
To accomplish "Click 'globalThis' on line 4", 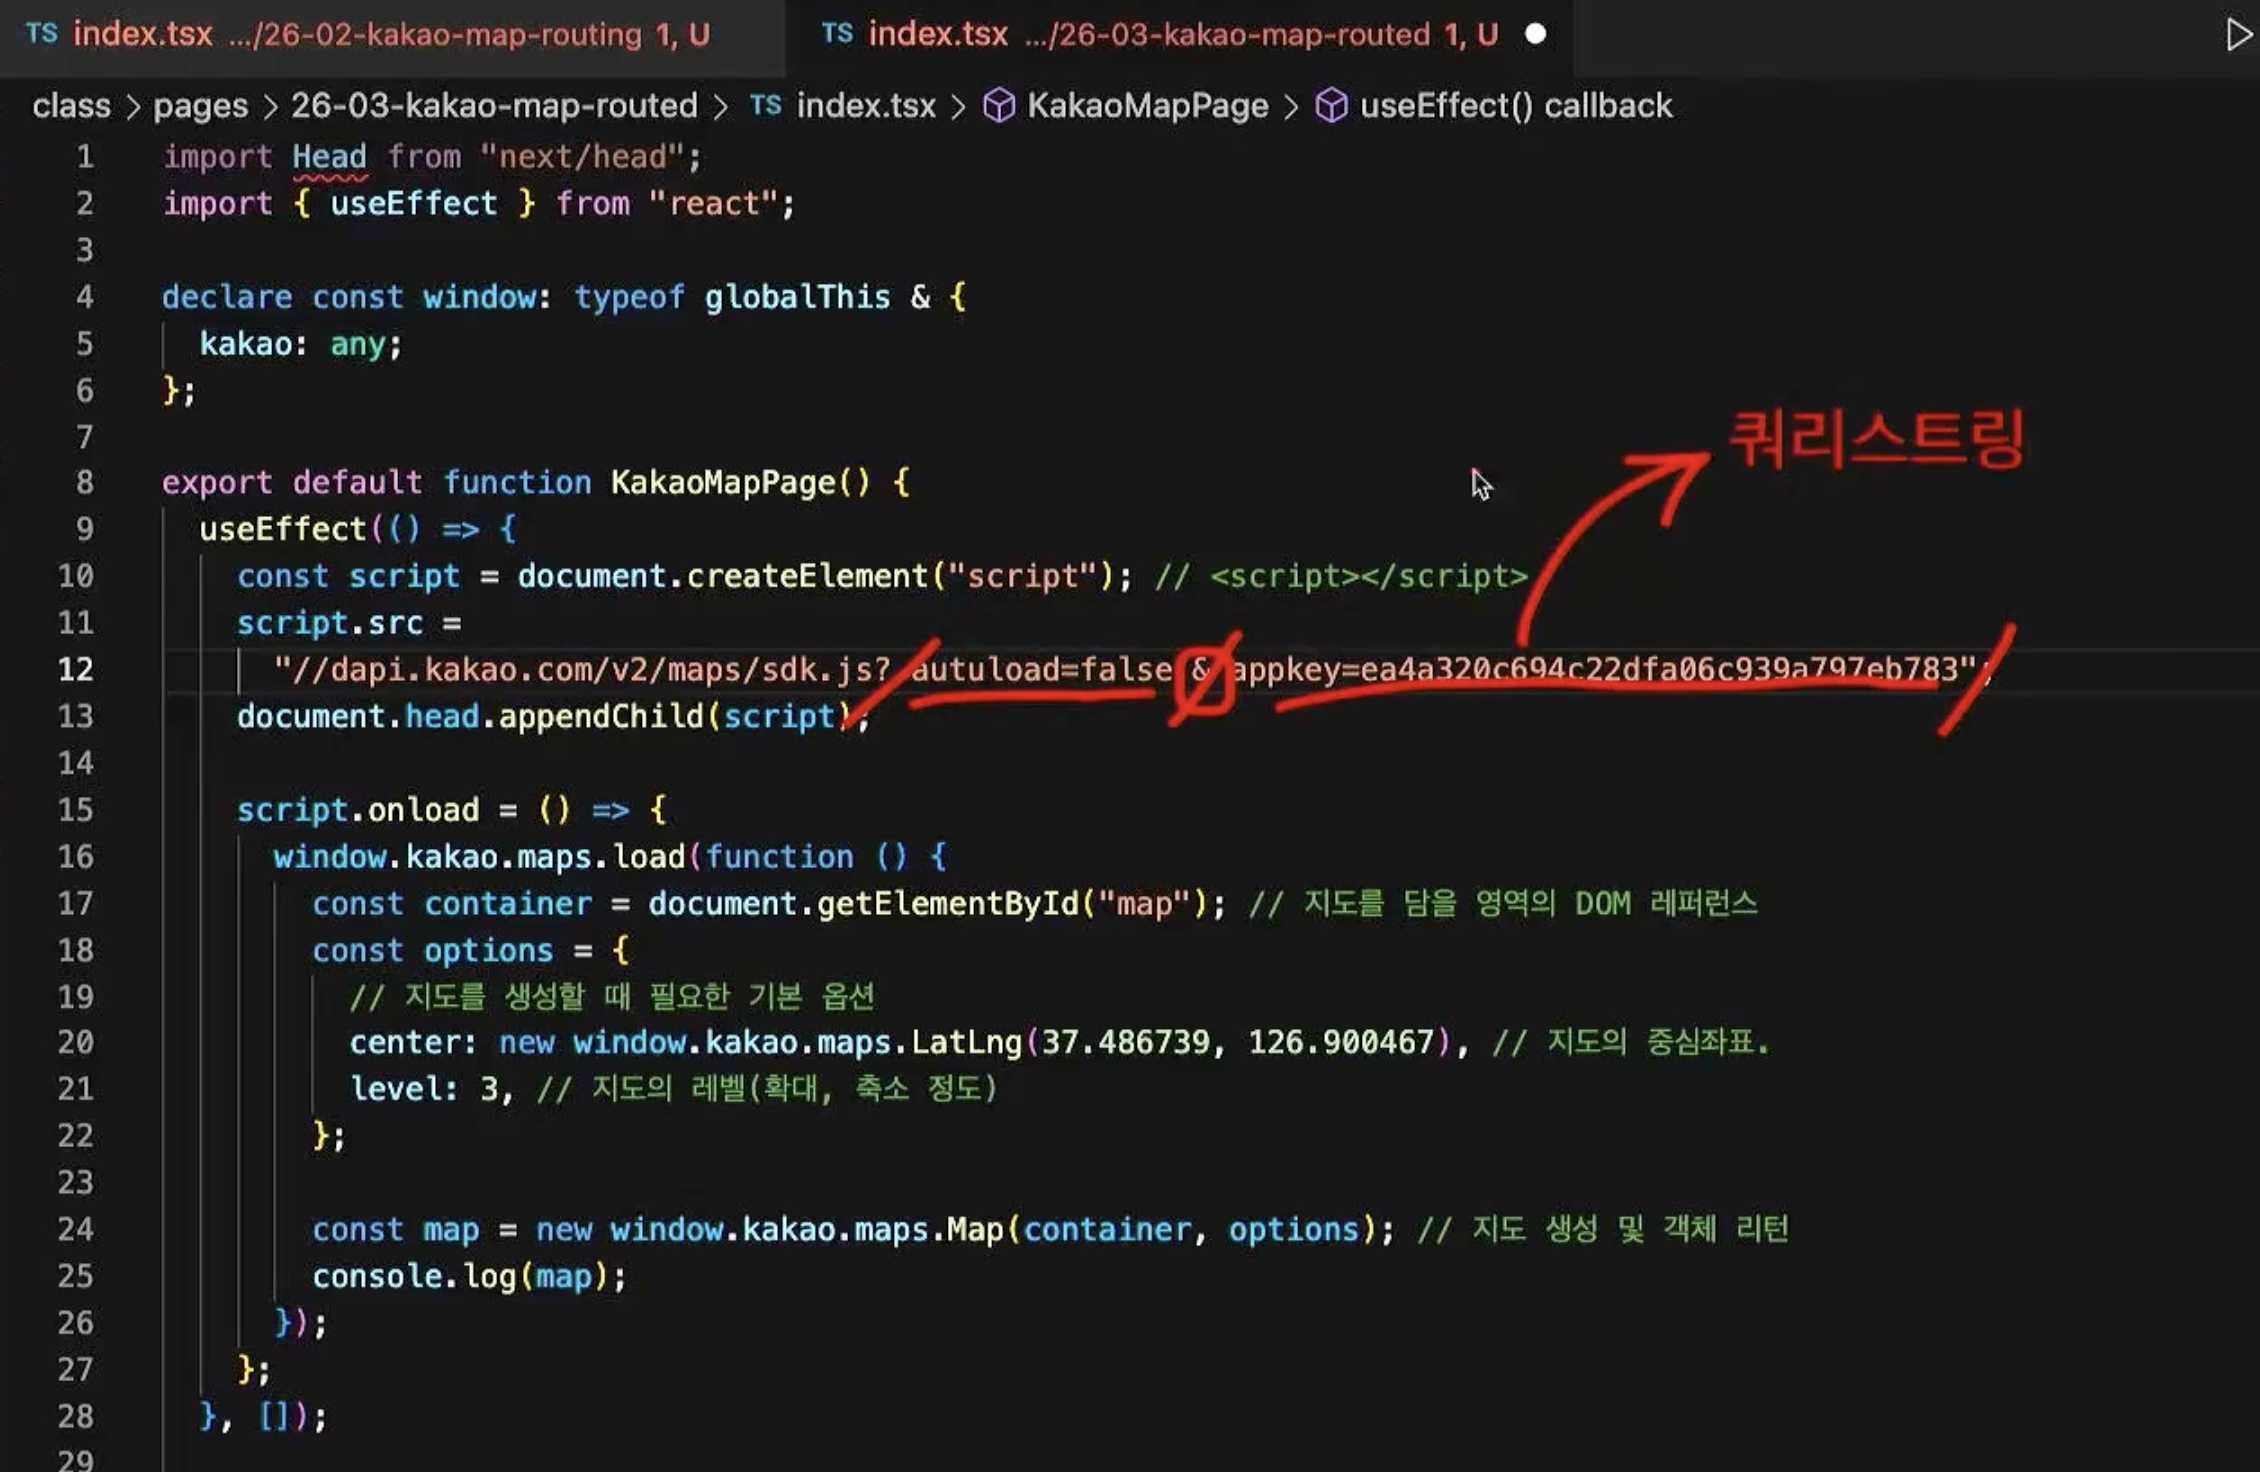I will pyautogui.click(x=797, y=296).
